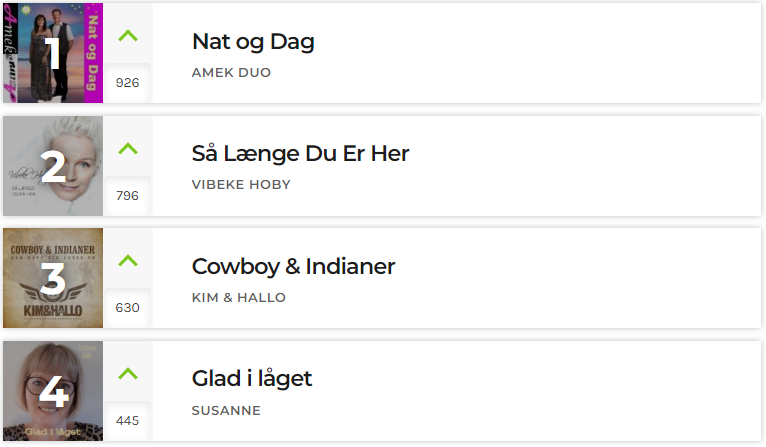Image resolution: width=766 pixels, height=447 pixels.
Task: Open Vibeke Hoby album cover thumbnail
Action: point(53,166)
